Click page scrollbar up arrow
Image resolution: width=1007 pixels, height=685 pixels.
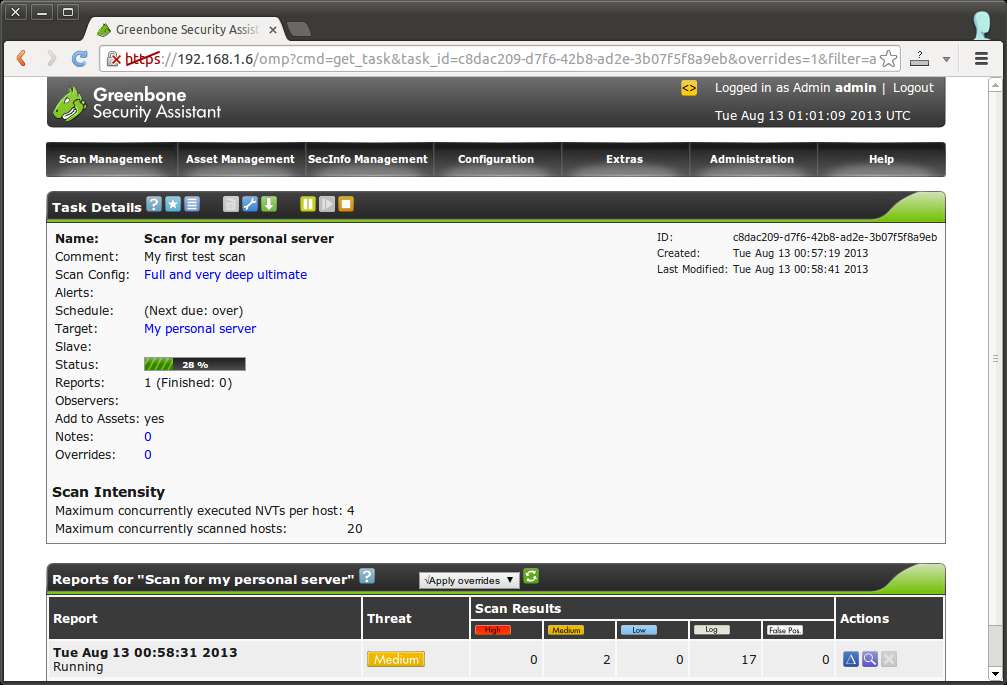pyautogui.click(x=995, y=84)
